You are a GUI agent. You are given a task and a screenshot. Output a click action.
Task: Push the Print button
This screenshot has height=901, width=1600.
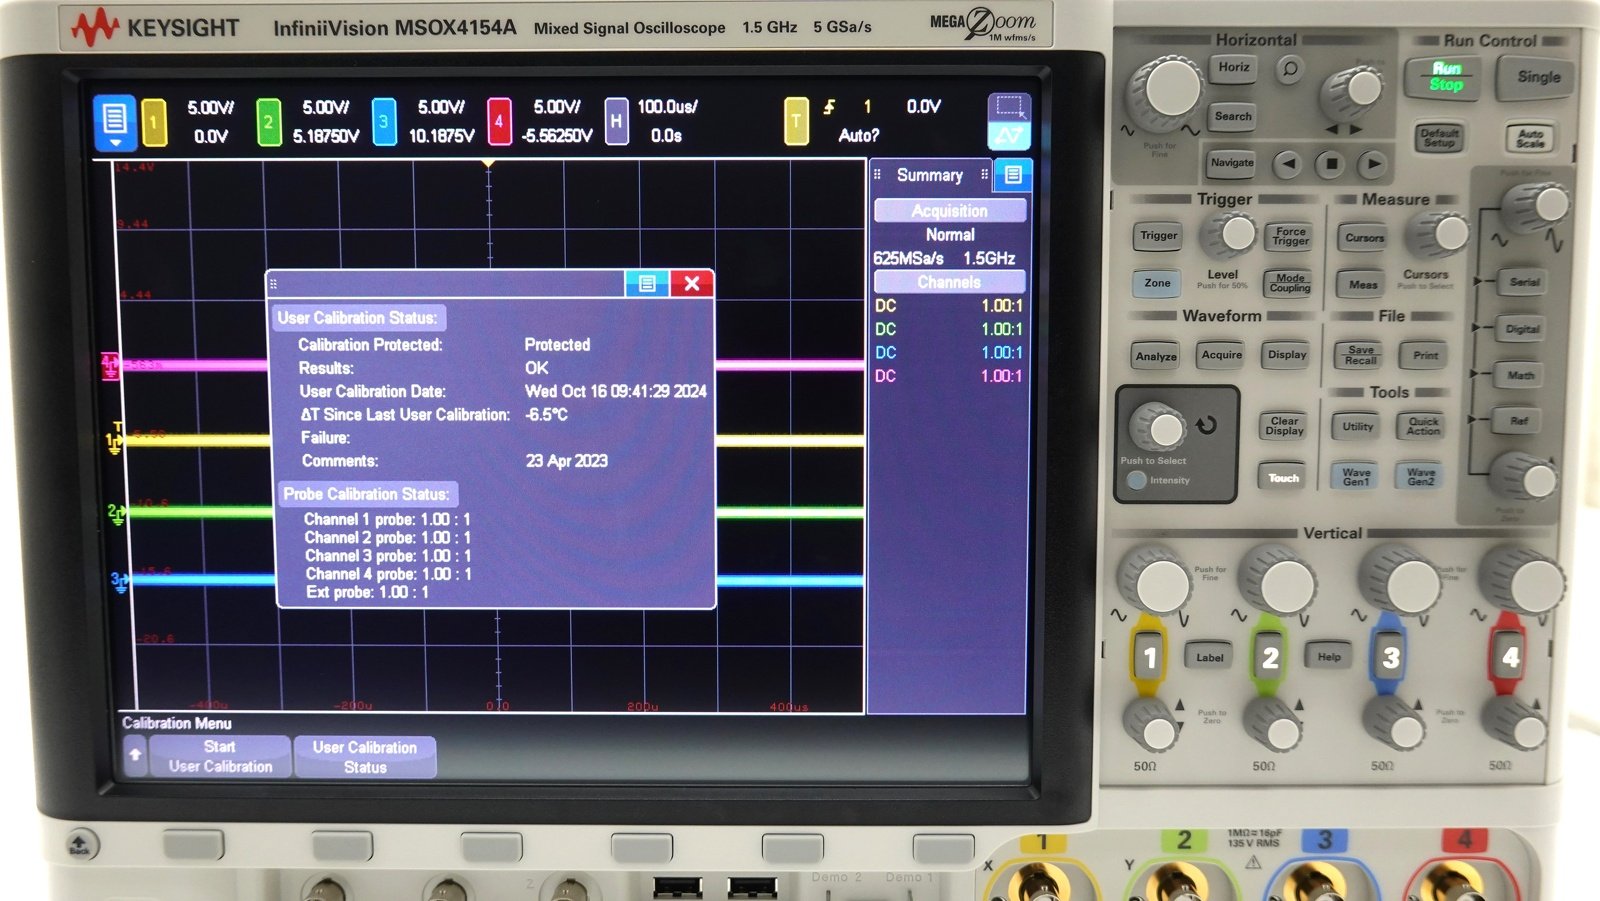[x=1426, y=355]
